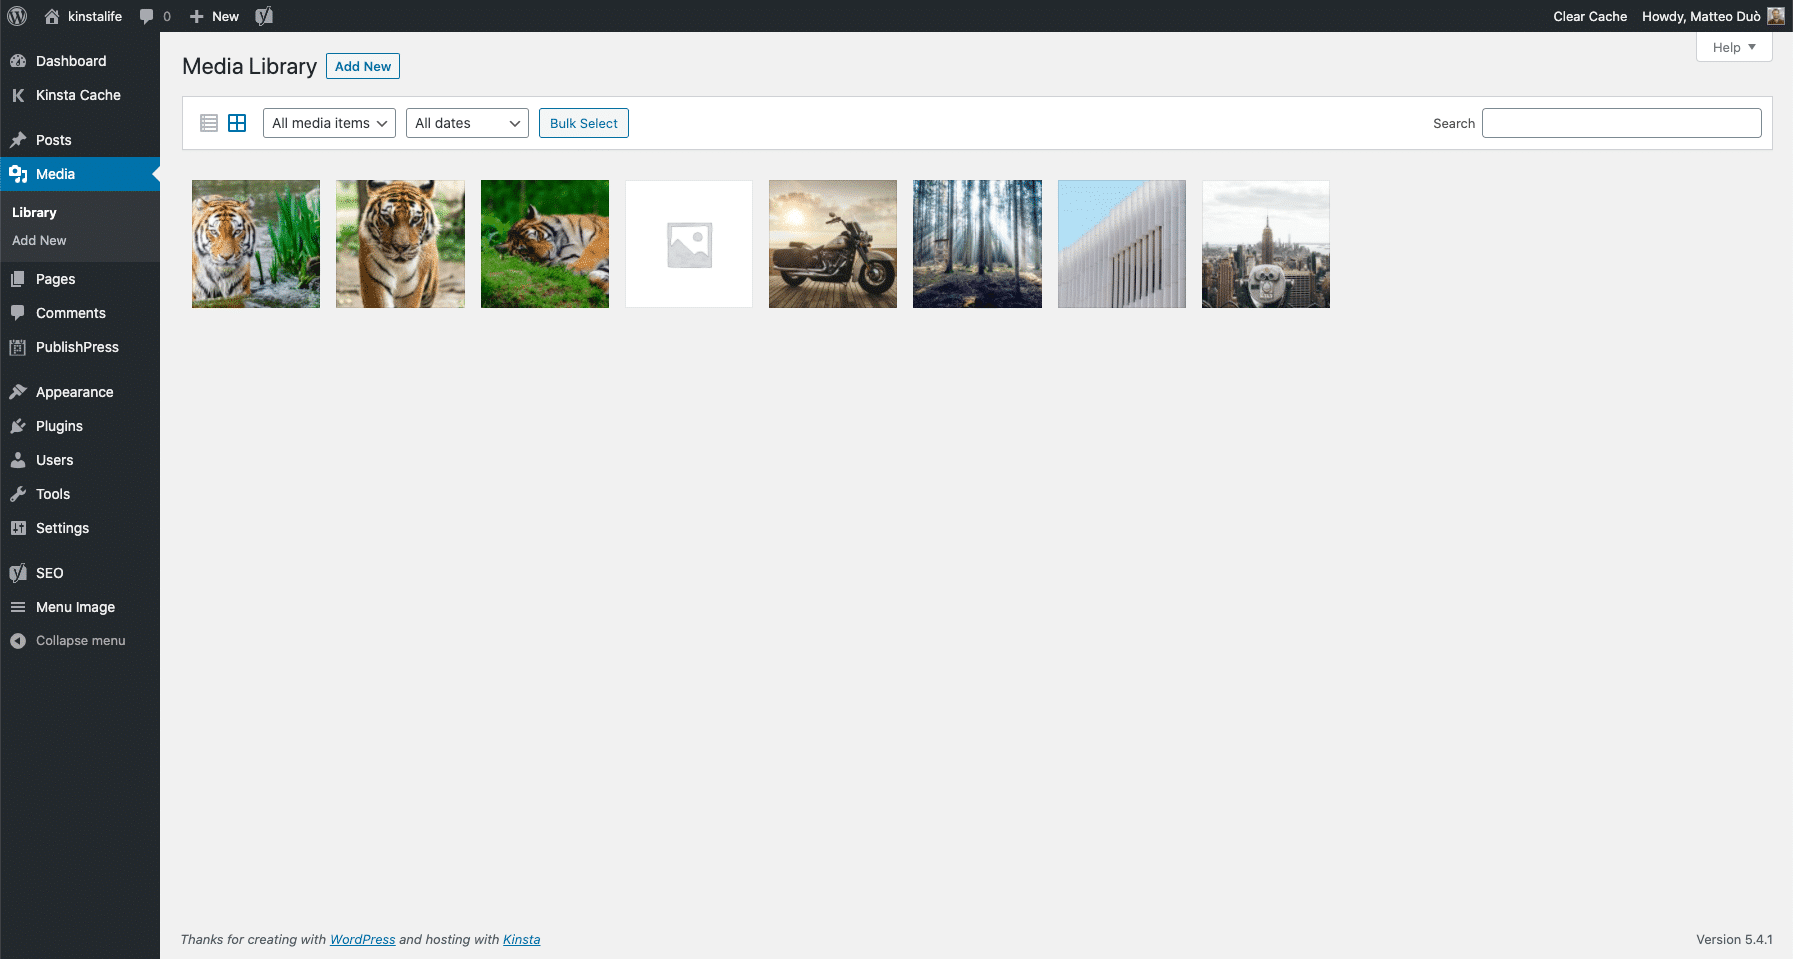Viewport: 1793px width, 959px height.
Task: Open the WordPress logo menu in admin bar
Action: [x=16, y=16]
